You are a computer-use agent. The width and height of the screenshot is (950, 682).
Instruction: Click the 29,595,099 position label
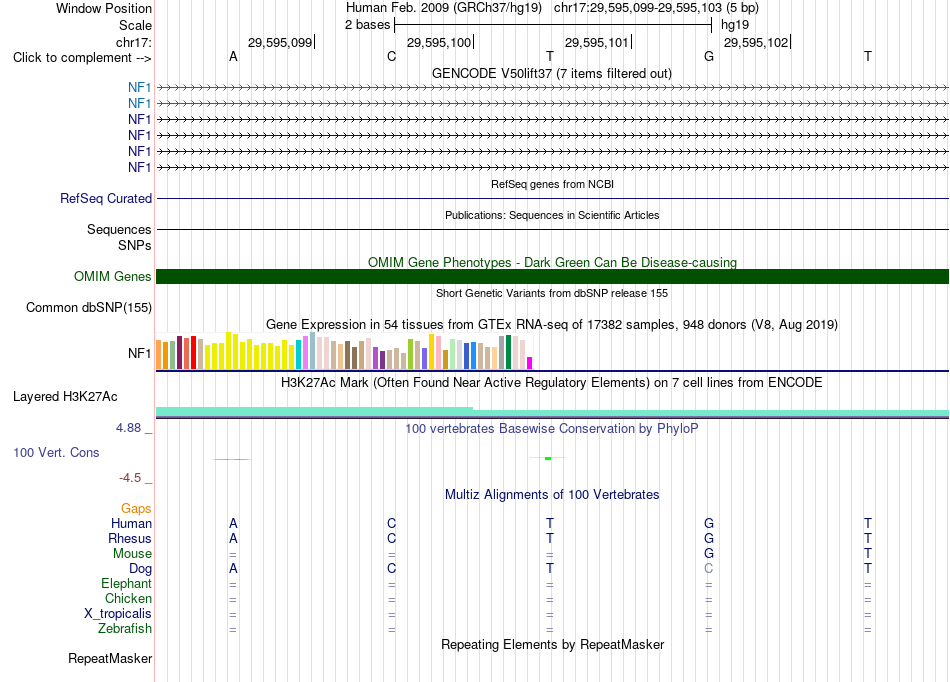click(280, 42)
